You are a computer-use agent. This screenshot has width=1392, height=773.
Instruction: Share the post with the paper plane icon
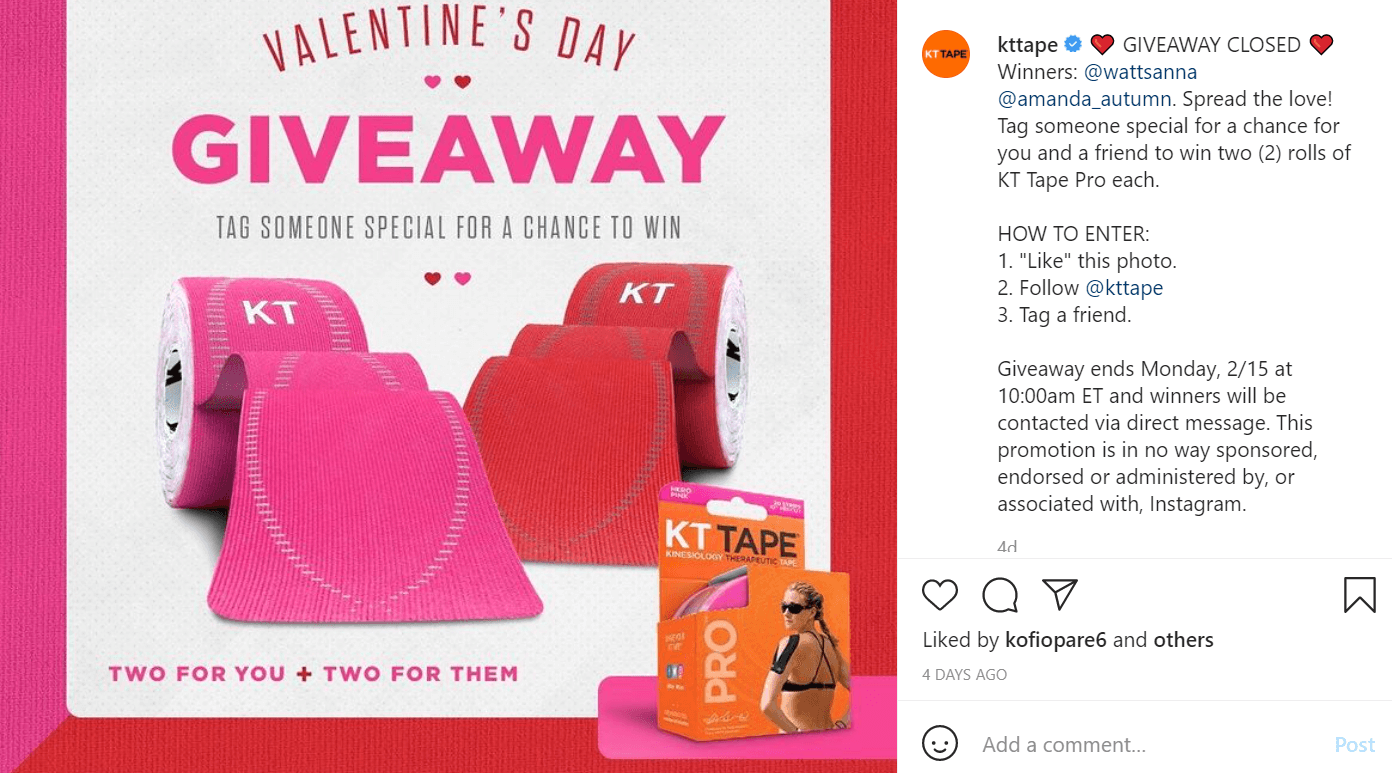pos(1059,594)
